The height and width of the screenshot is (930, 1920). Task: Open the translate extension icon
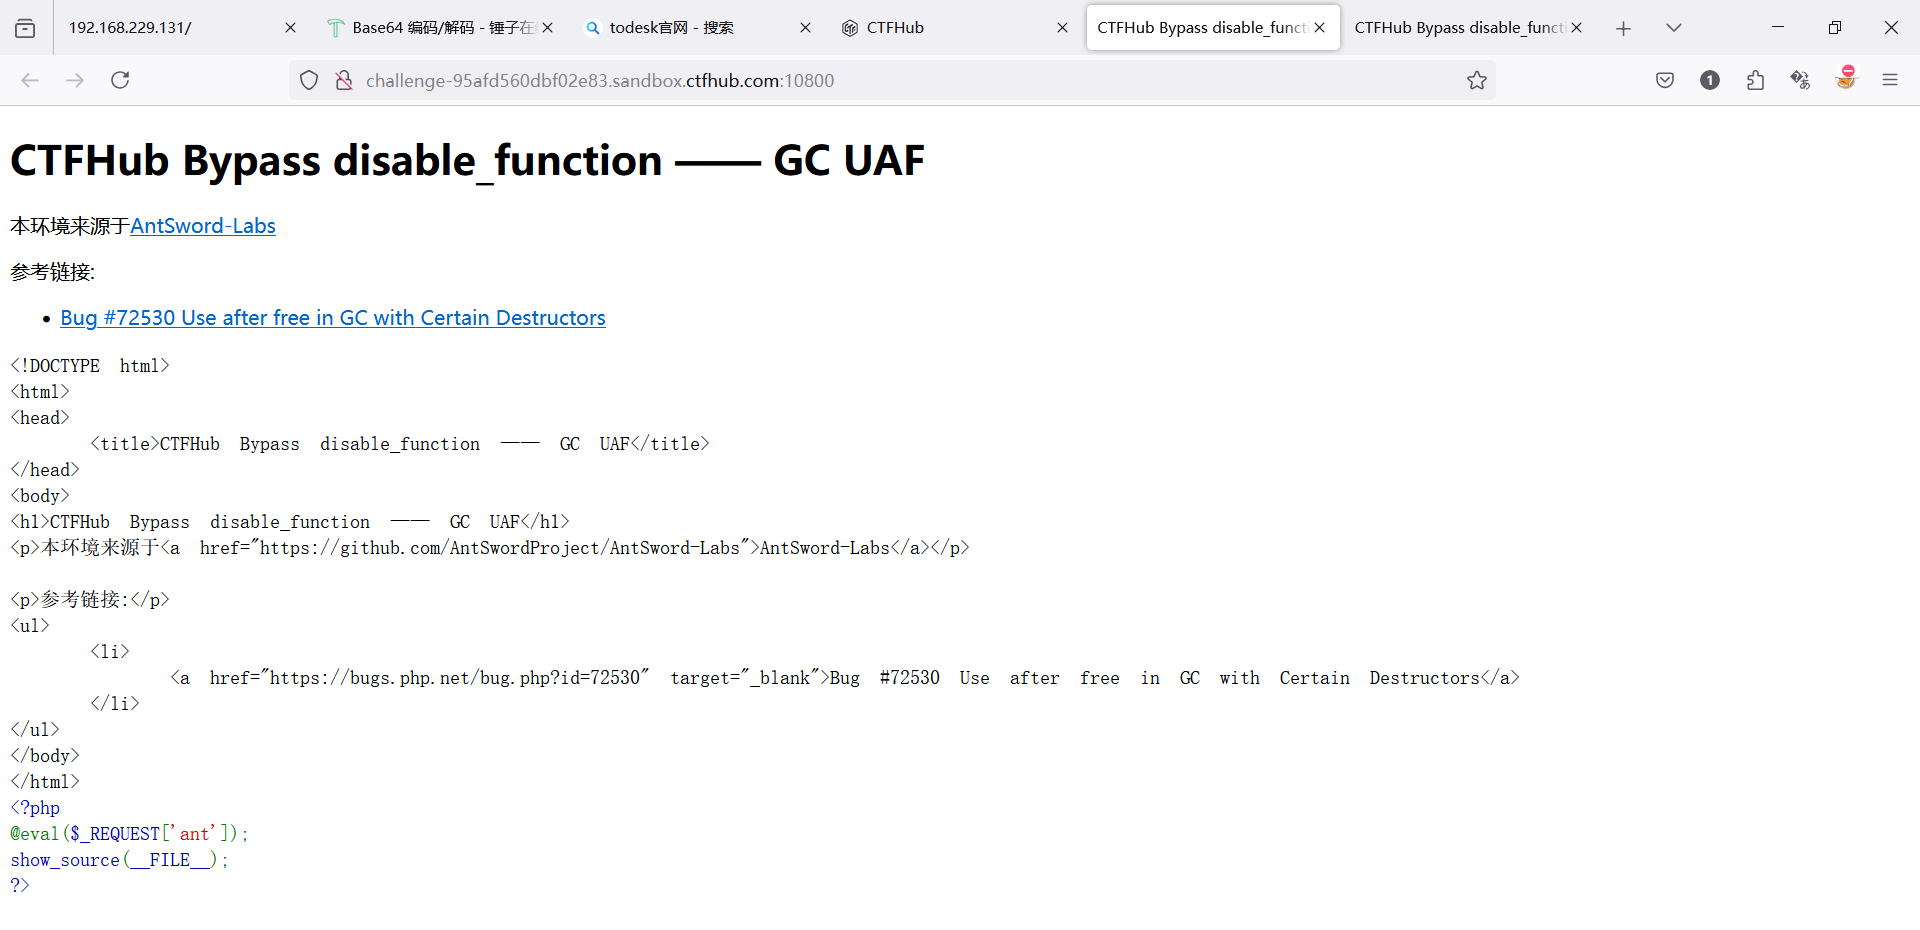1800,80
